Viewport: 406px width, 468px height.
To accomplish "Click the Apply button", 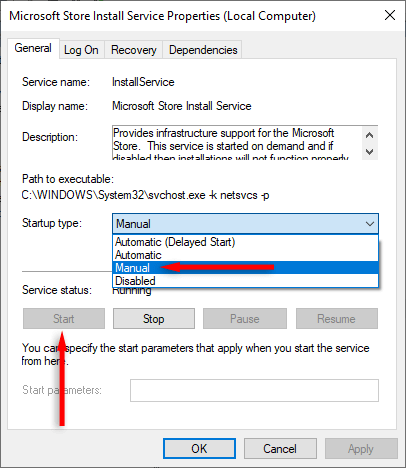I will coord(361,449).
